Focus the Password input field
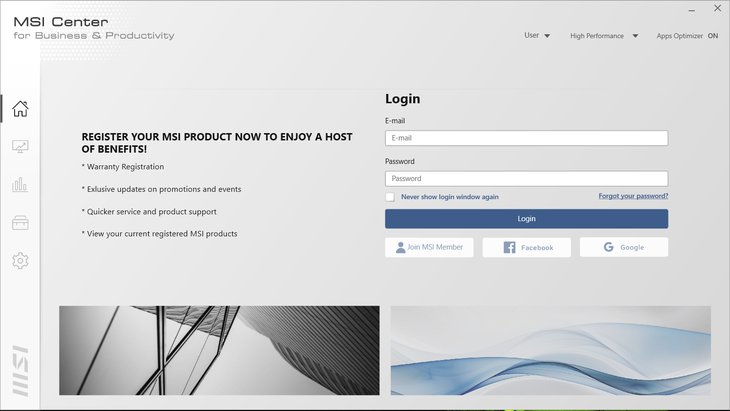Viewport: 730px width, 411px height. (x=526, y=178)
